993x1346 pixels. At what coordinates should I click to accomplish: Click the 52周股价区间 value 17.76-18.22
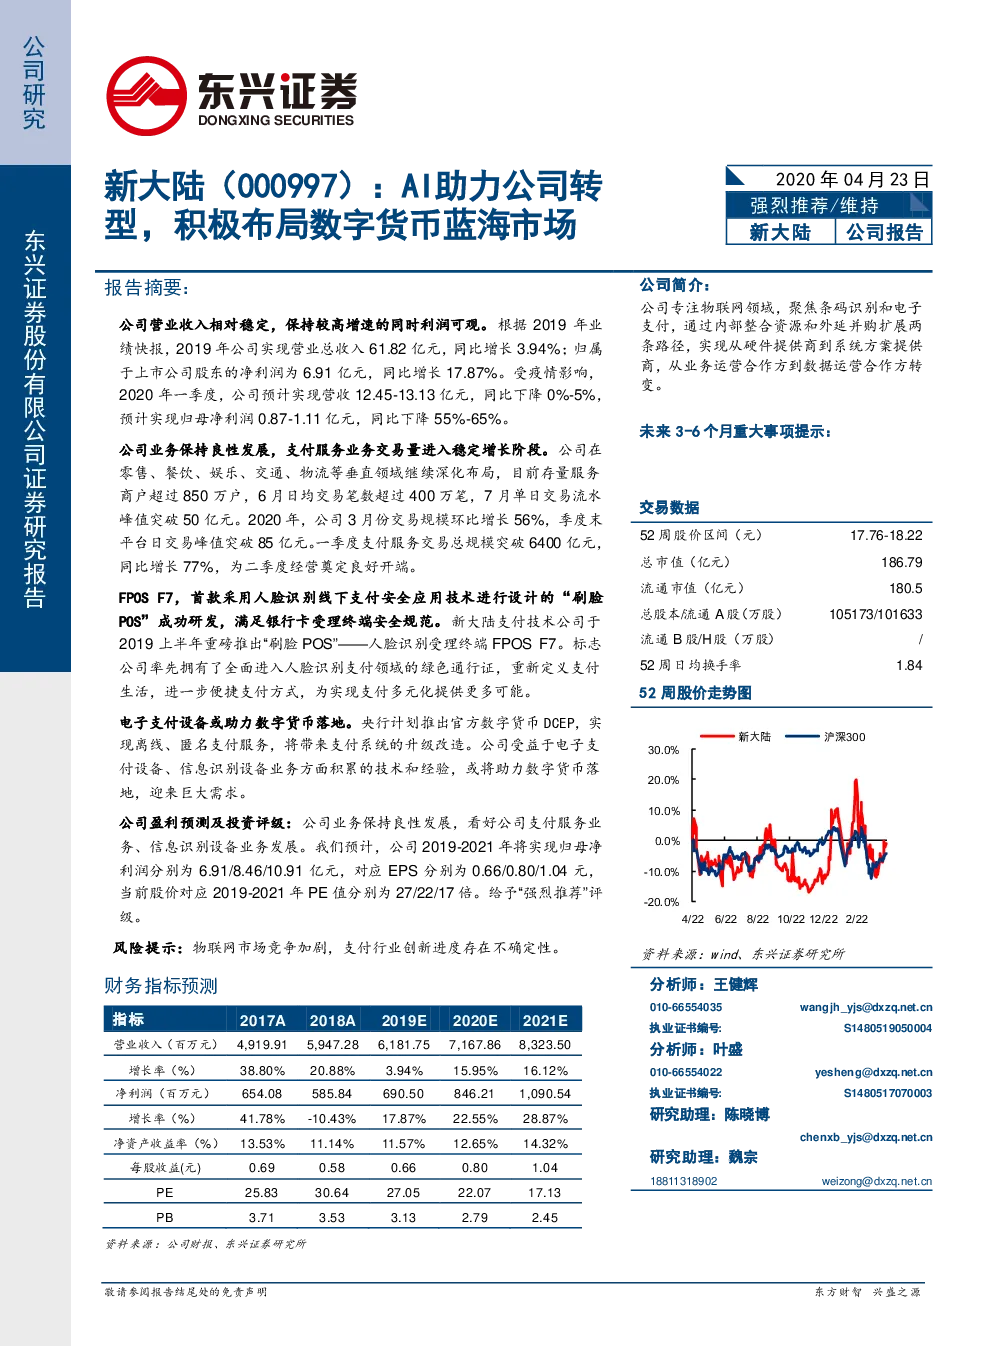coord(886,536)
